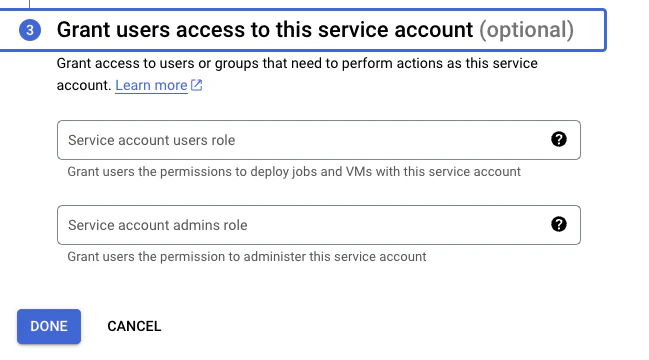Click the DONE button
This screenshot has width=649, height=360.
[49, 326]
